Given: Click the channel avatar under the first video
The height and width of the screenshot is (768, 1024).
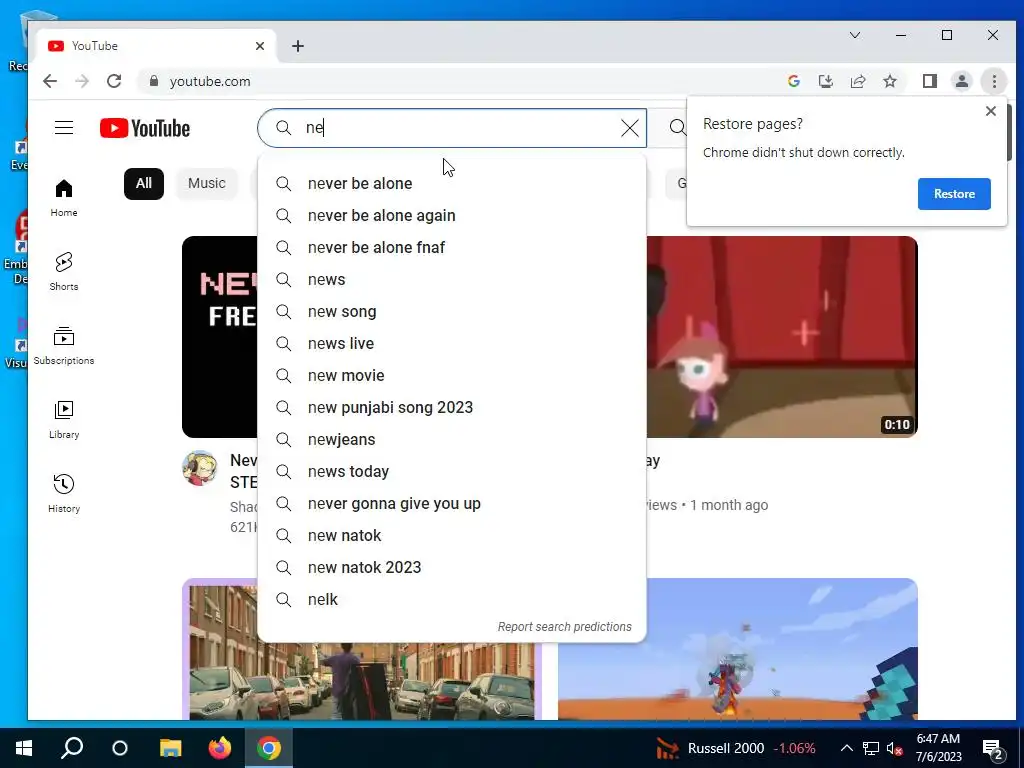Looking at the screenshot, I should (200, 468).
